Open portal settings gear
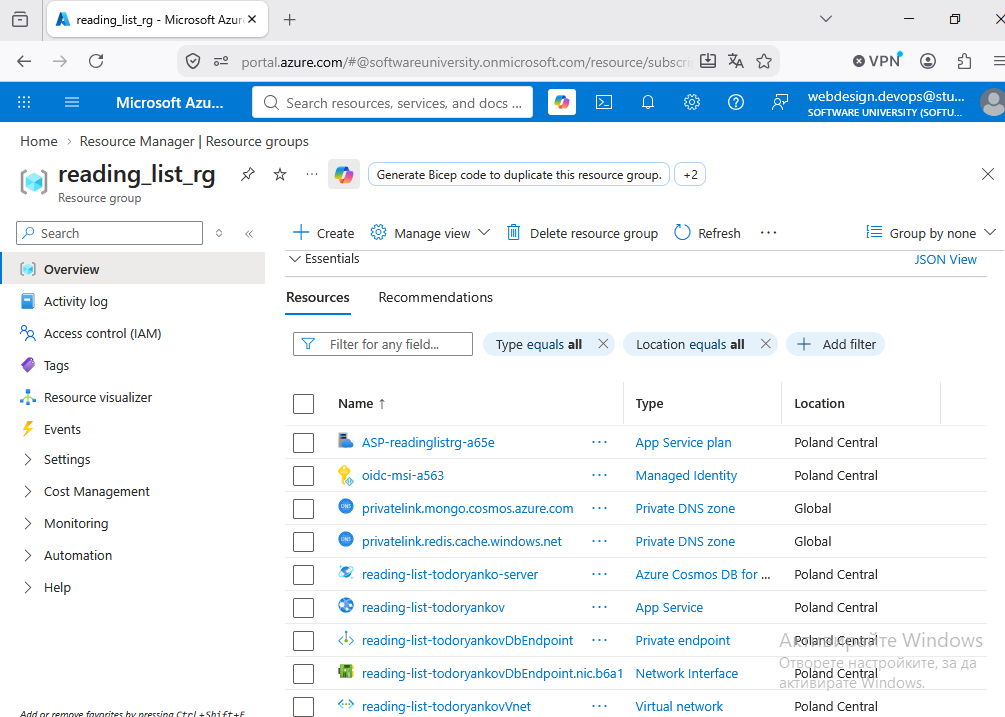 tap(692, 103)
